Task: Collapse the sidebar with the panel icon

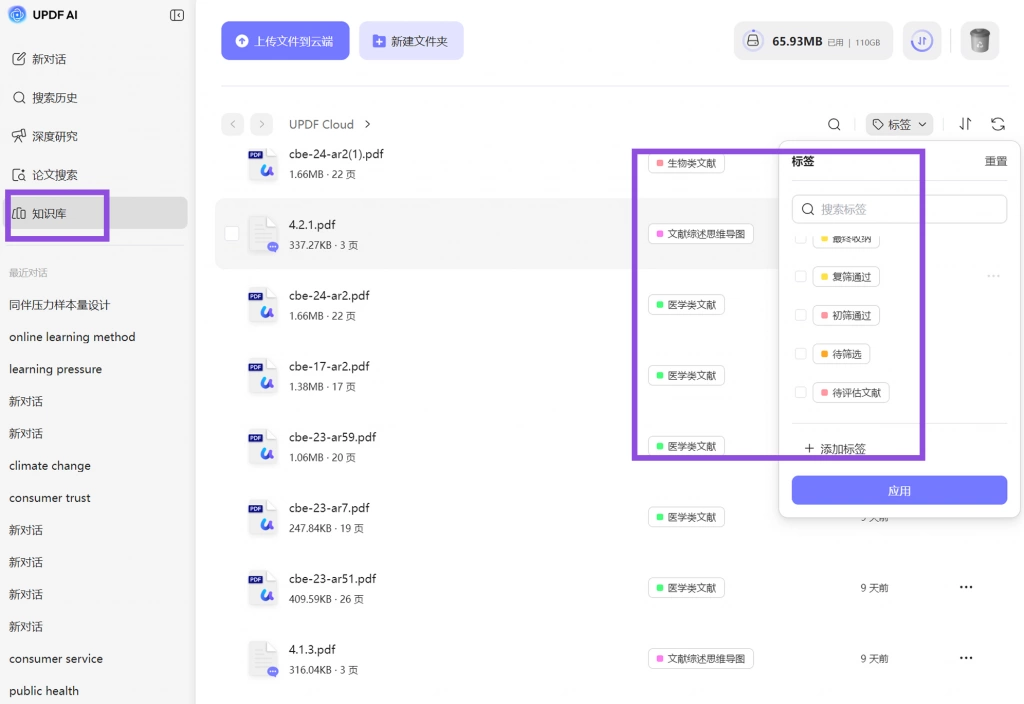Action: [176, 15]
